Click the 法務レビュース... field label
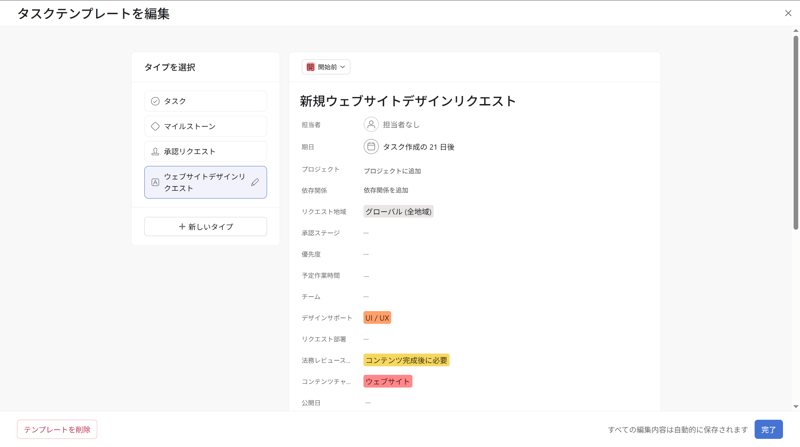 click(326, 360)
